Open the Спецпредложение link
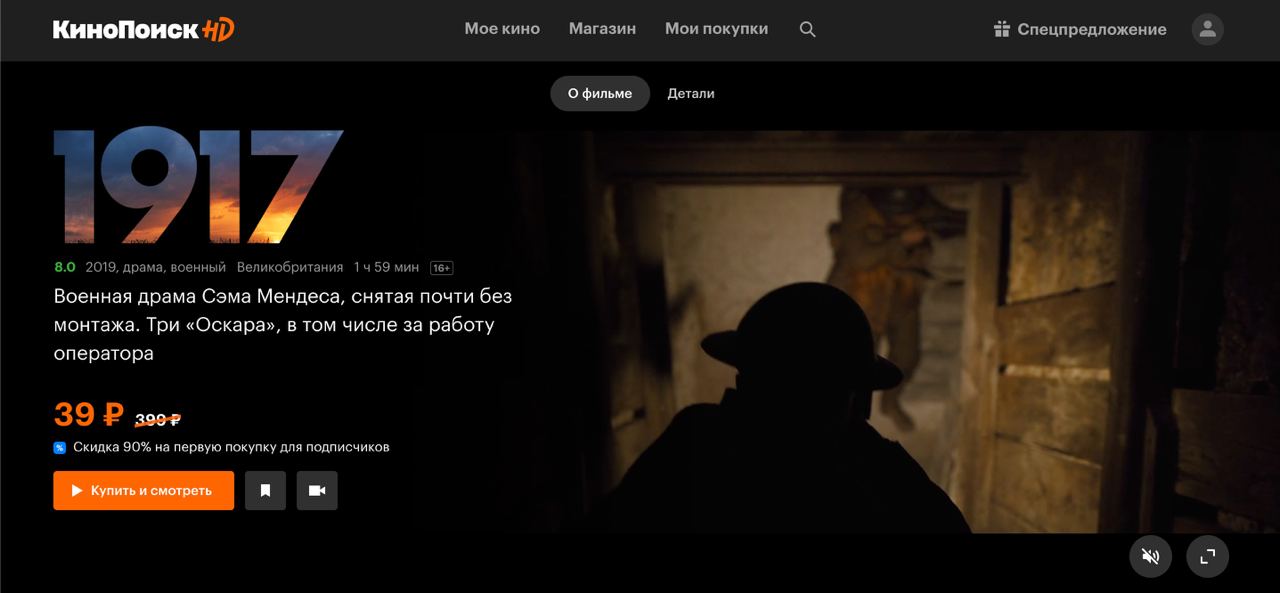Image resolution: width=1280 pixels, height=593 pixels. (1092, 30)
